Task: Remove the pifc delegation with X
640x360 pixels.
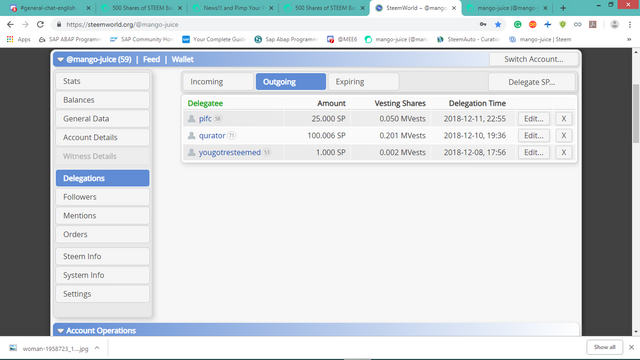Action: [564, 119]
